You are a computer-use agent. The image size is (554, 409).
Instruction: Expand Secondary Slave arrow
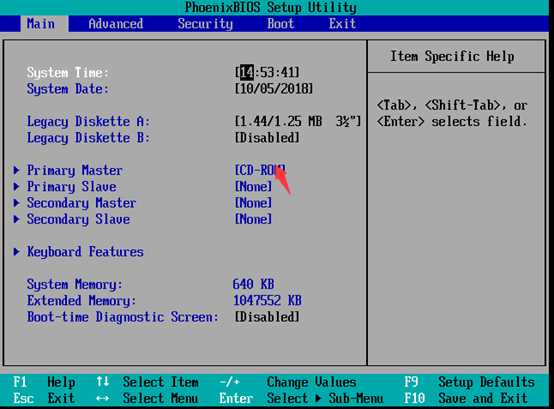[16, 219]
